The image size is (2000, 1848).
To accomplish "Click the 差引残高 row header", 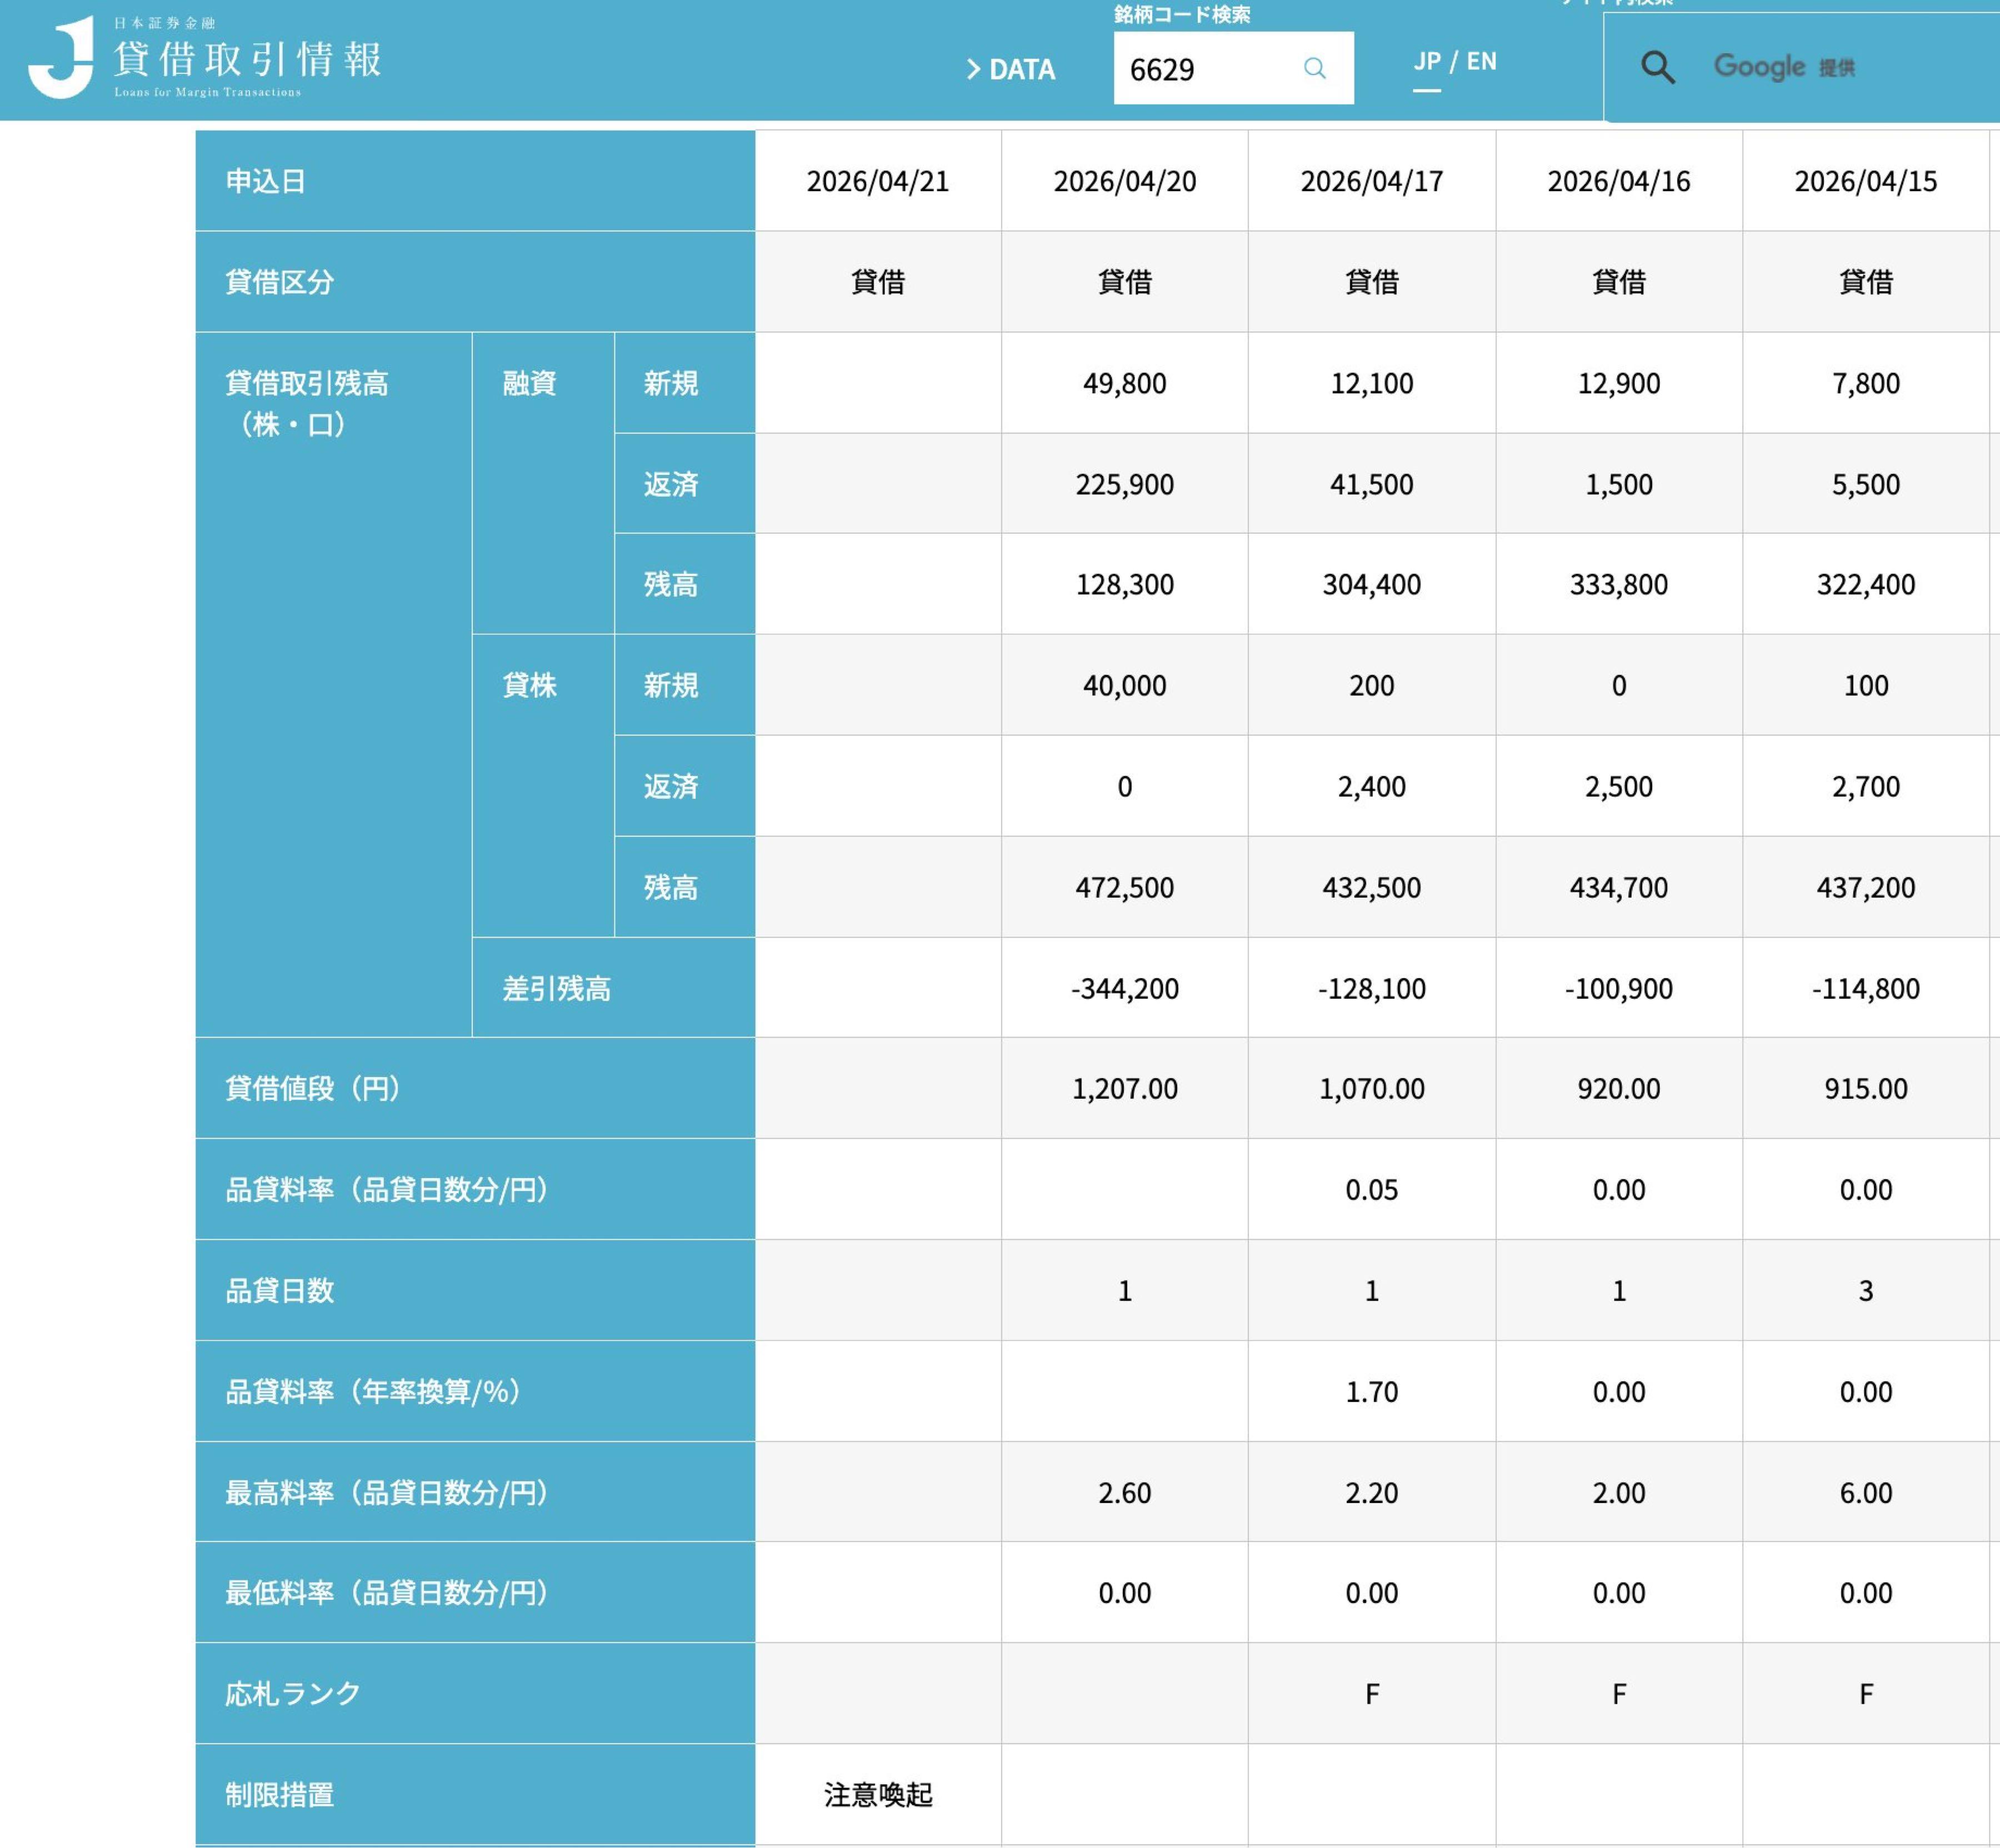I will [556, 988].
